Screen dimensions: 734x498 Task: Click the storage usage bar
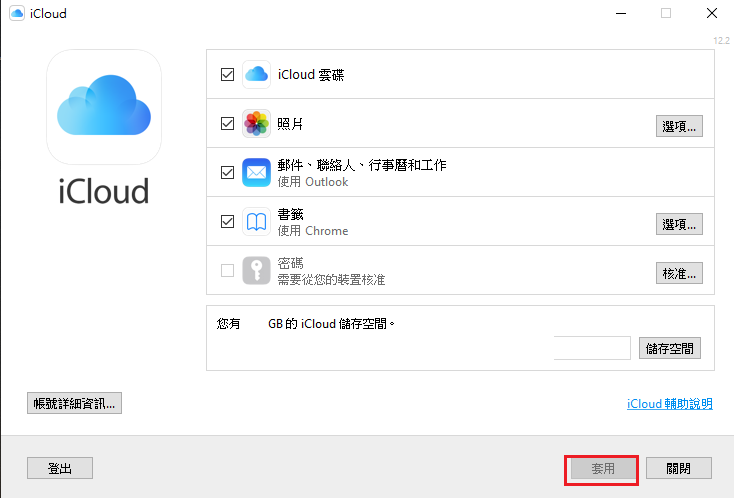592,348
